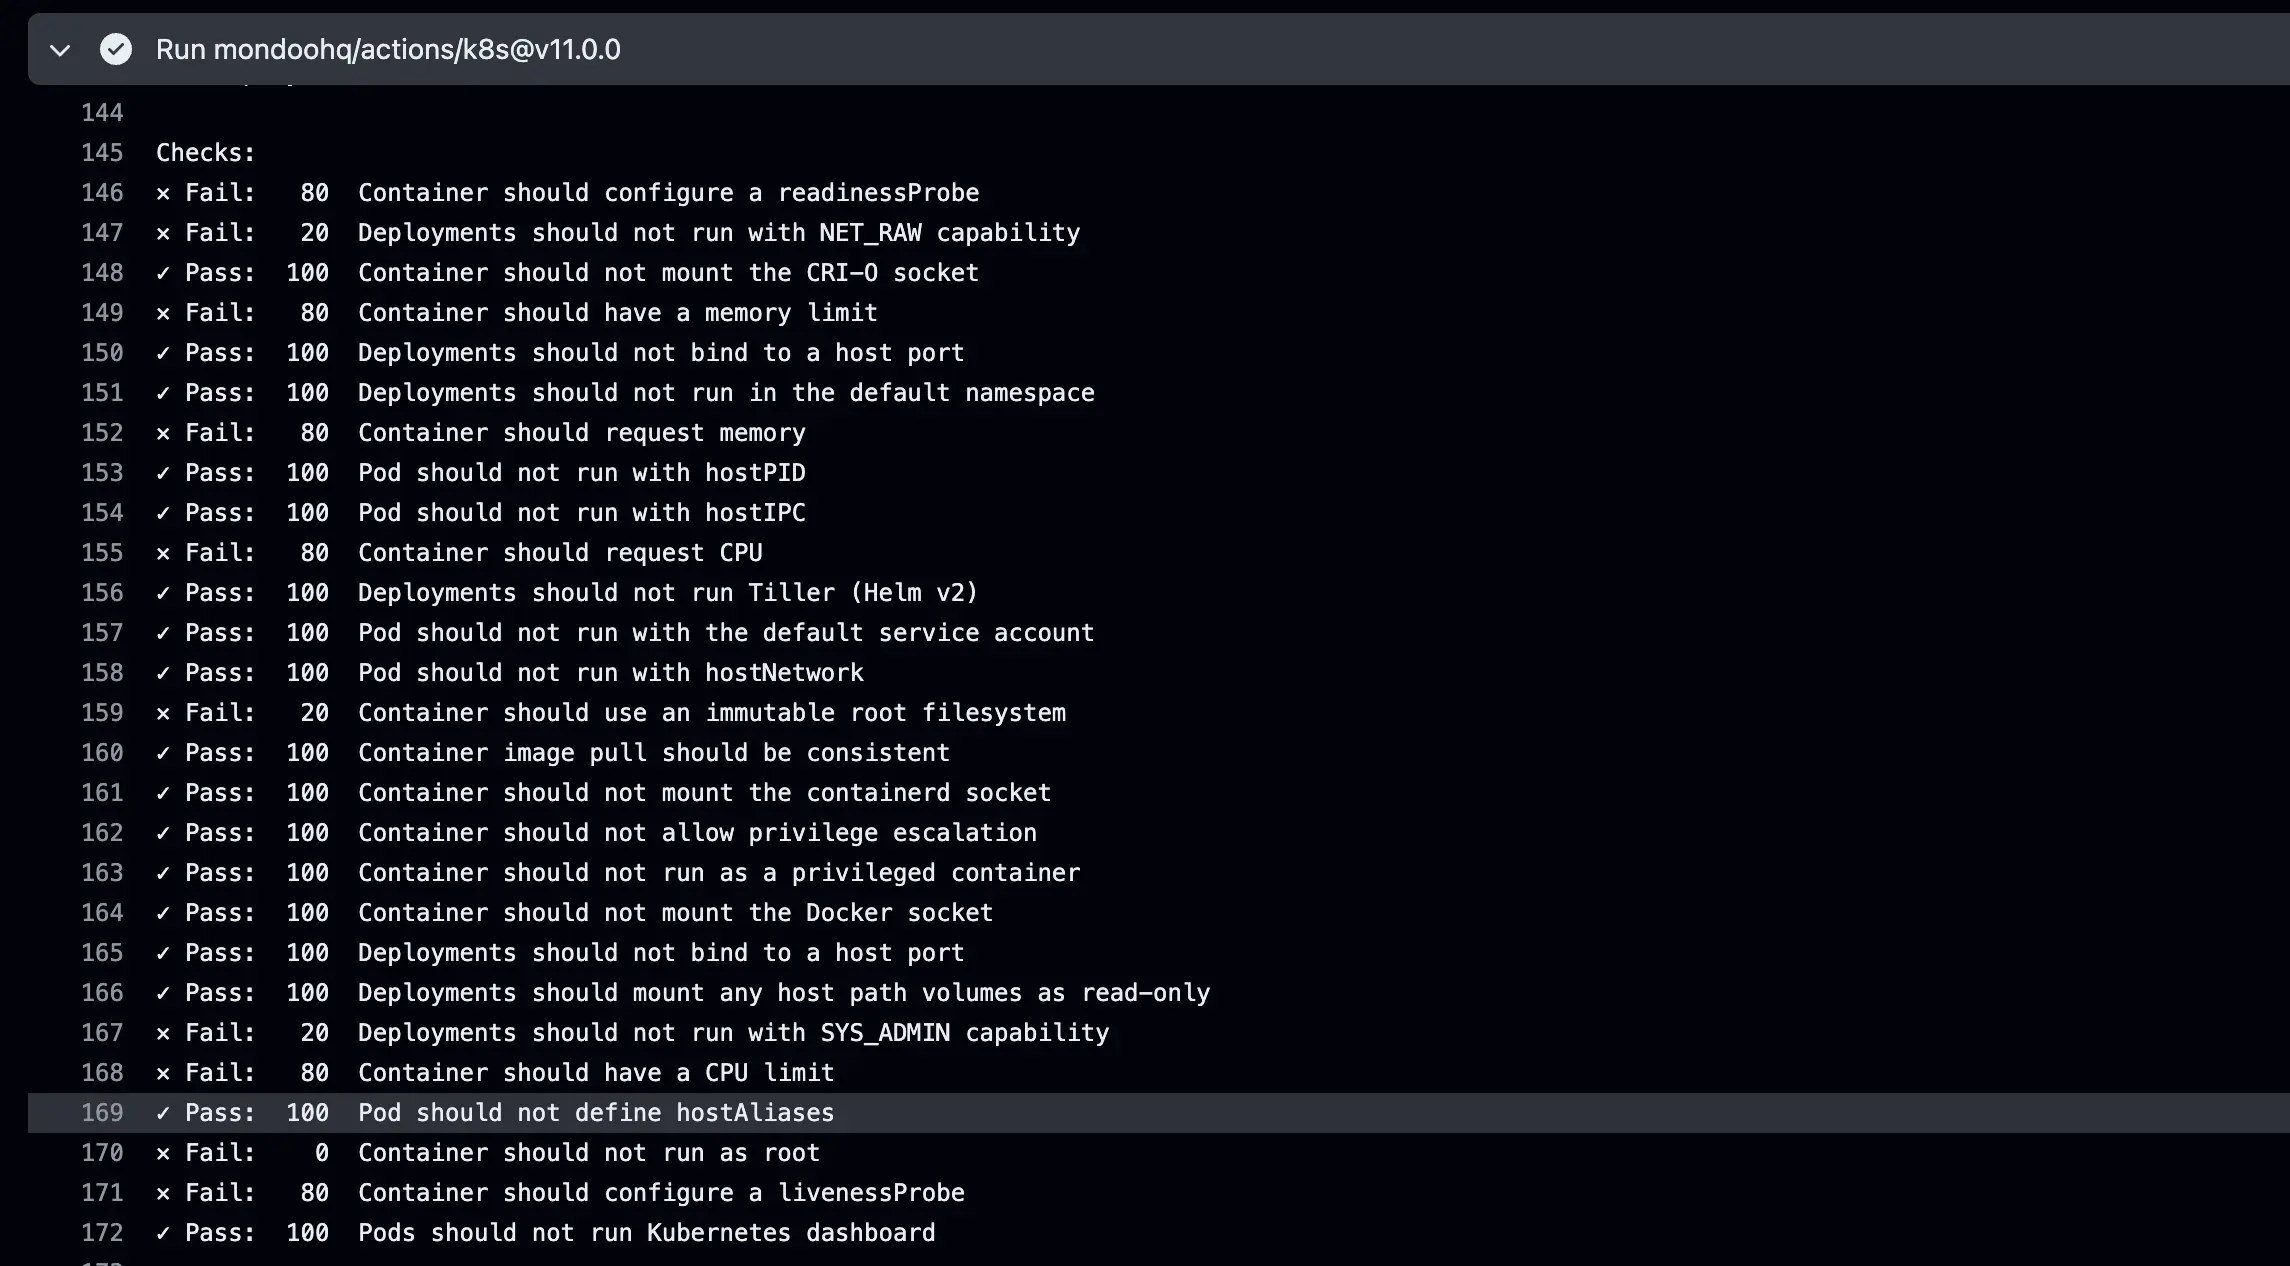Click the NET_RAW capability check line
Image resolution: width=2290 pixels, height=1266 pixels.
618,233
